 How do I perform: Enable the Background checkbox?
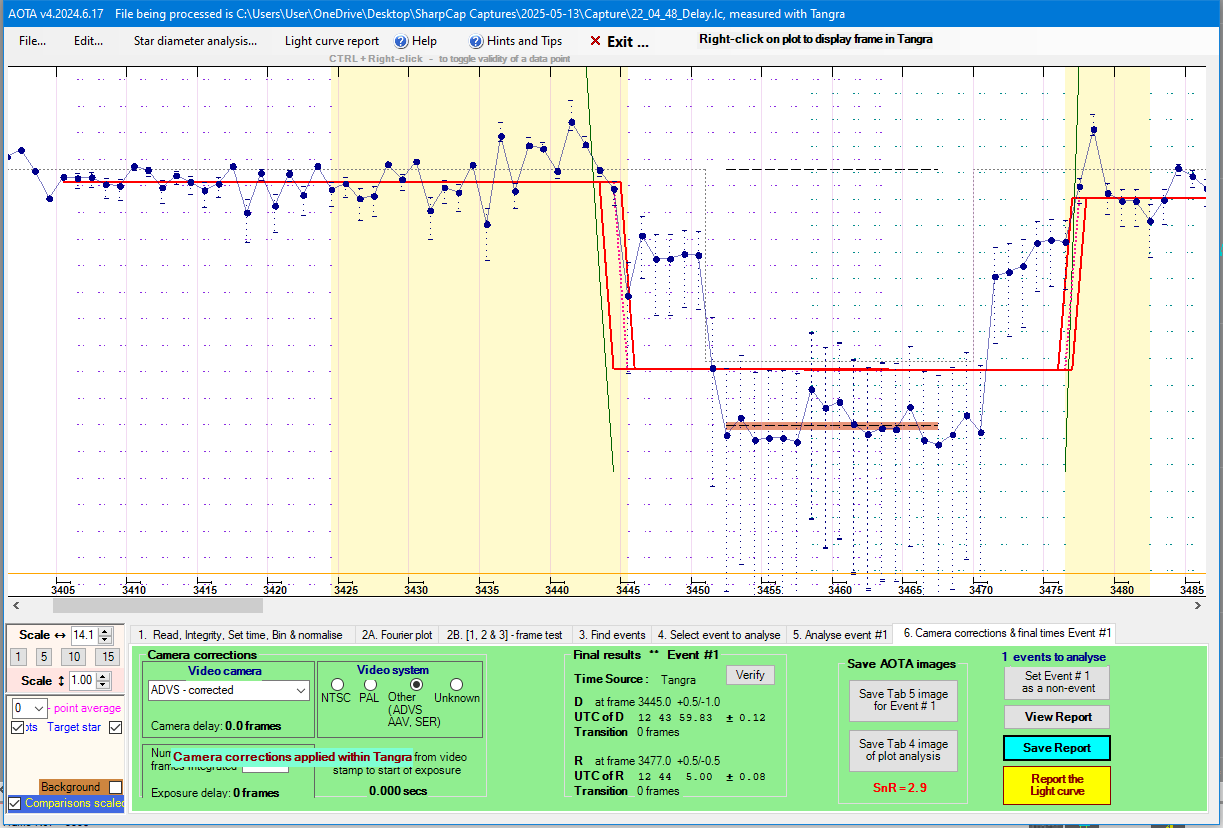coord(115,787)
